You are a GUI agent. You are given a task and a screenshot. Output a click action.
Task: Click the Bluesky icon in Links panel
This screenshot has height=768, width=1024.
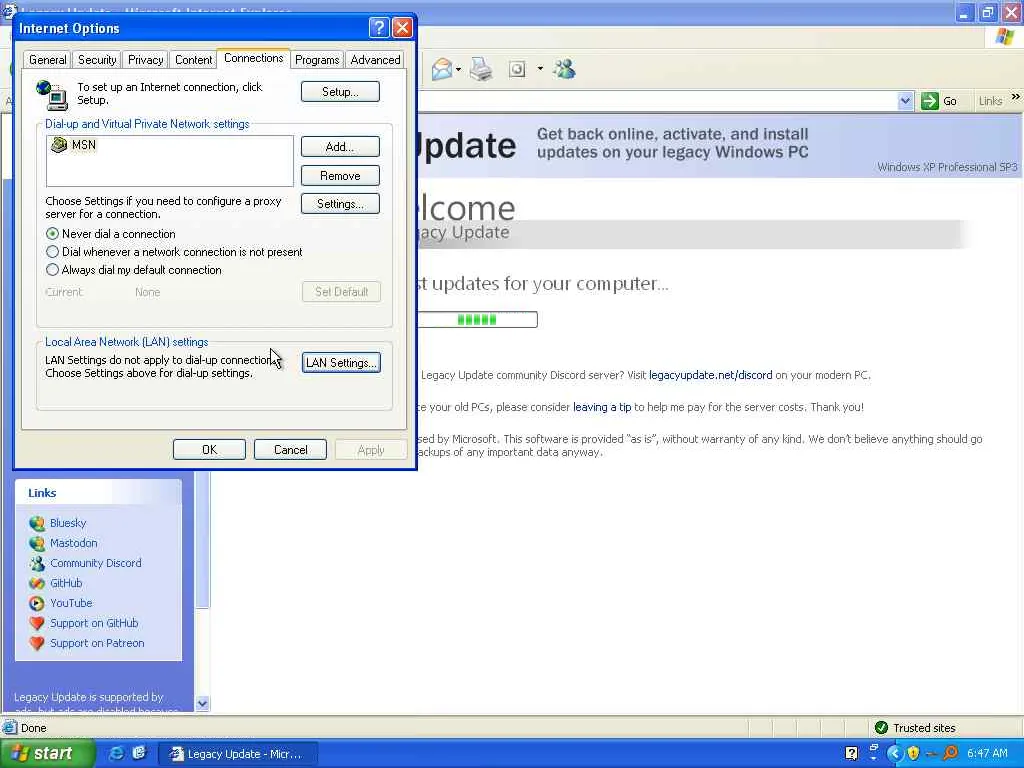click(x=37, y=523)
